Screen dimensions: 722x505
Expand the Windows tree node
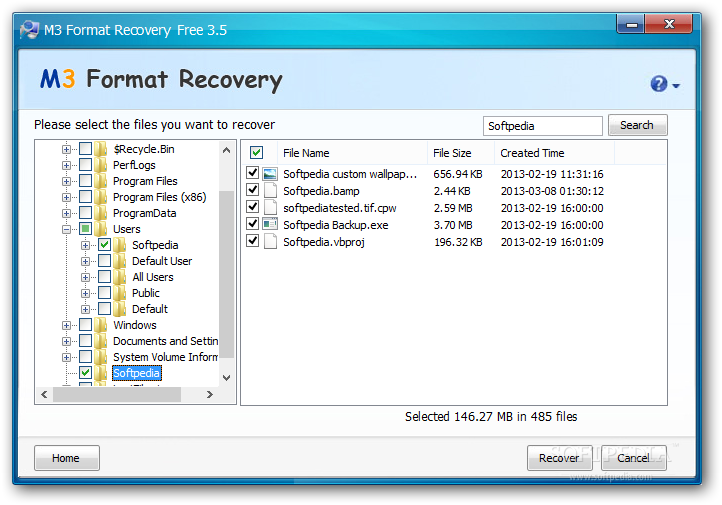[66, 325]
